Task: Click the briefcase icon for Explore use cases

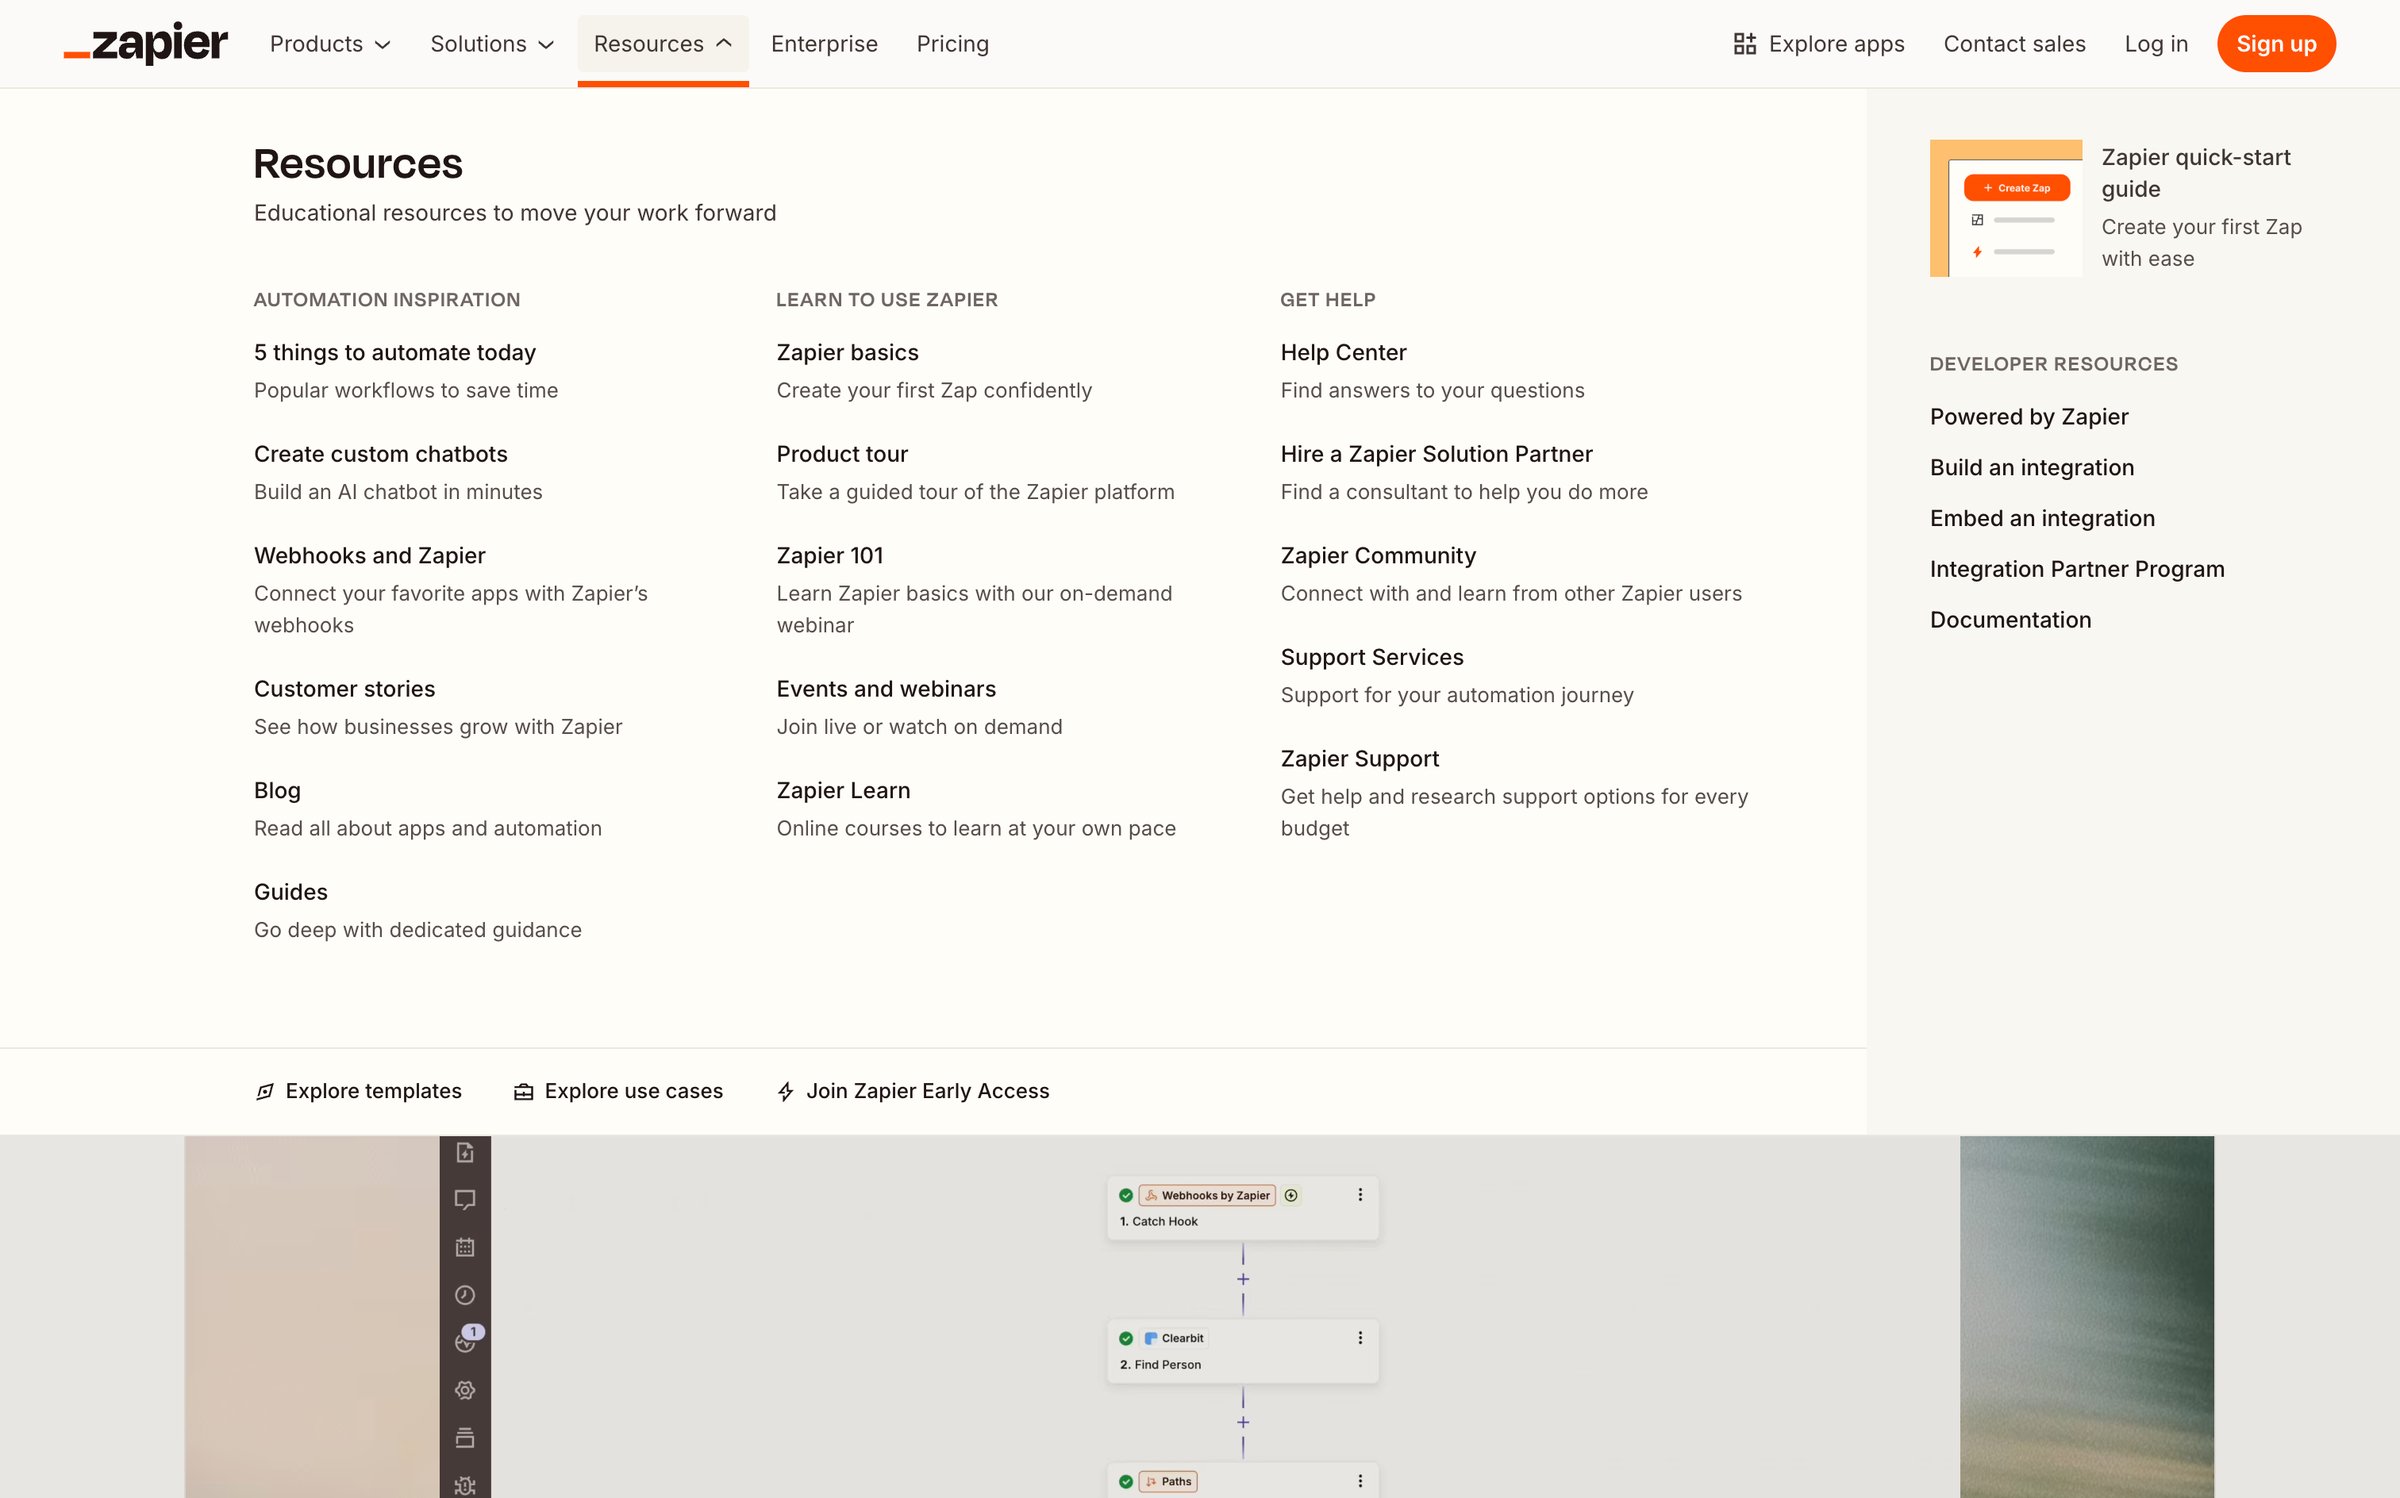Action: 523,1091
